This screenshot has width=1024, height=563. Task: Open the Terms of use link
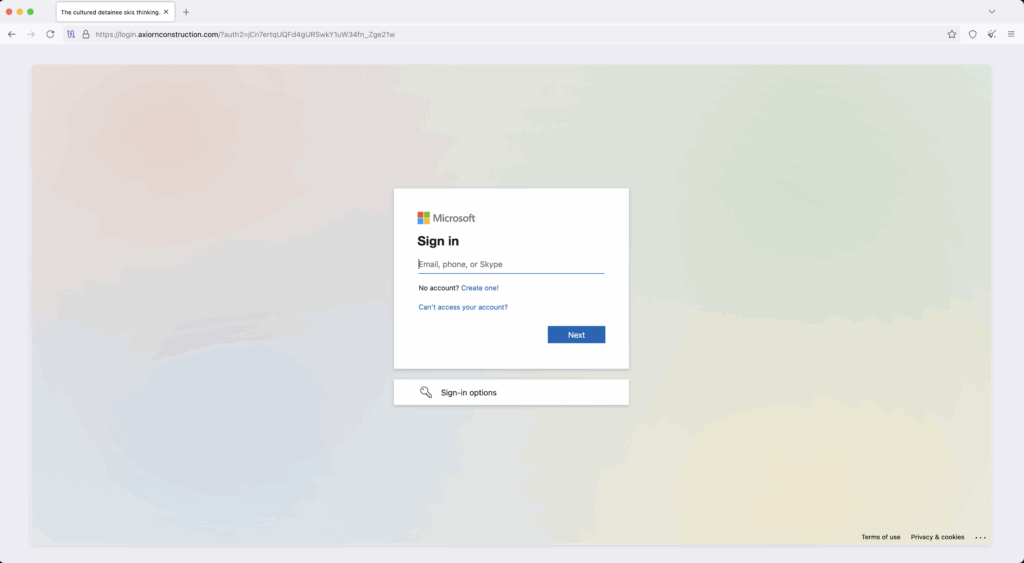coord(880,537)
